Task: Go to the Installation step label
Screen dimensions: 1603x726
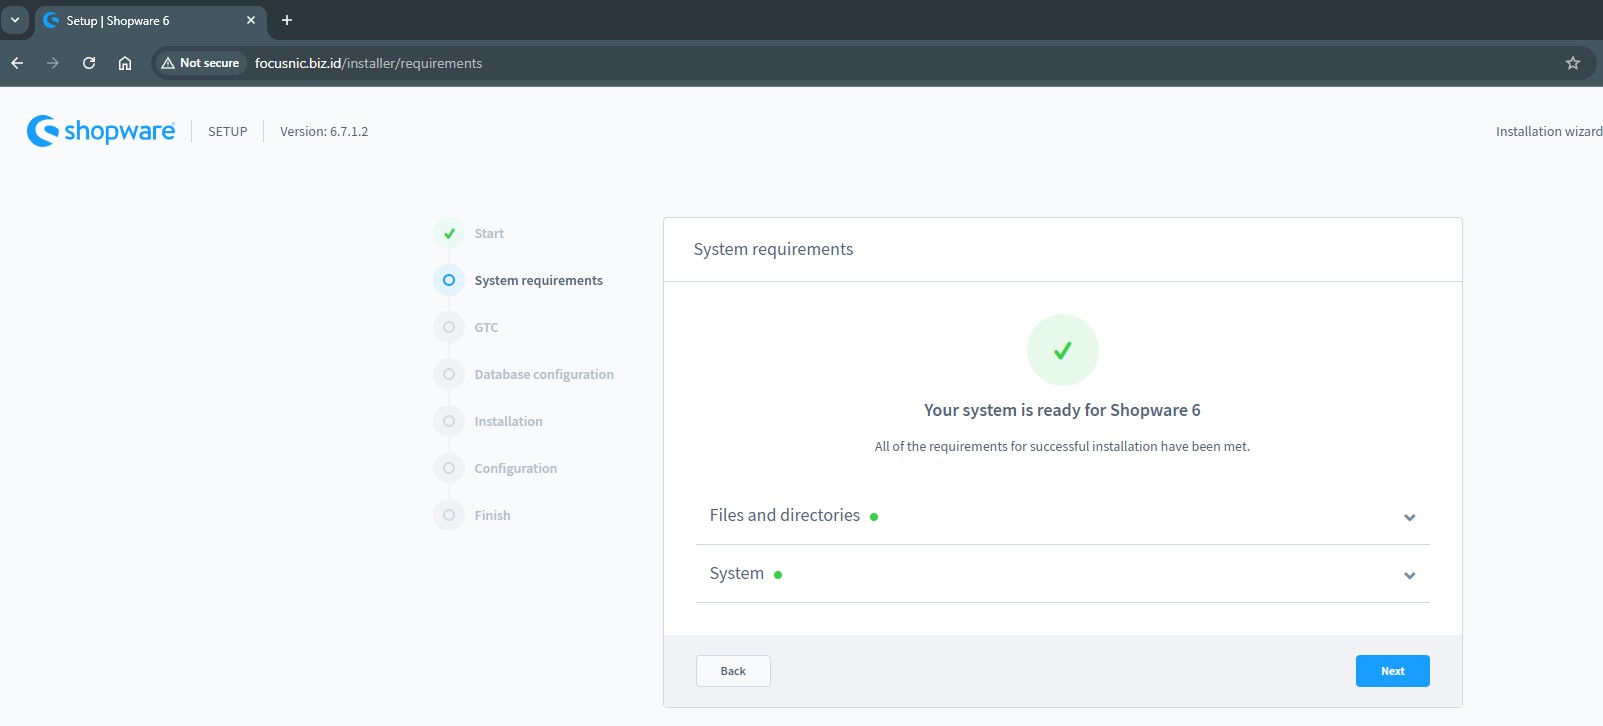Action: click(508, 421)
